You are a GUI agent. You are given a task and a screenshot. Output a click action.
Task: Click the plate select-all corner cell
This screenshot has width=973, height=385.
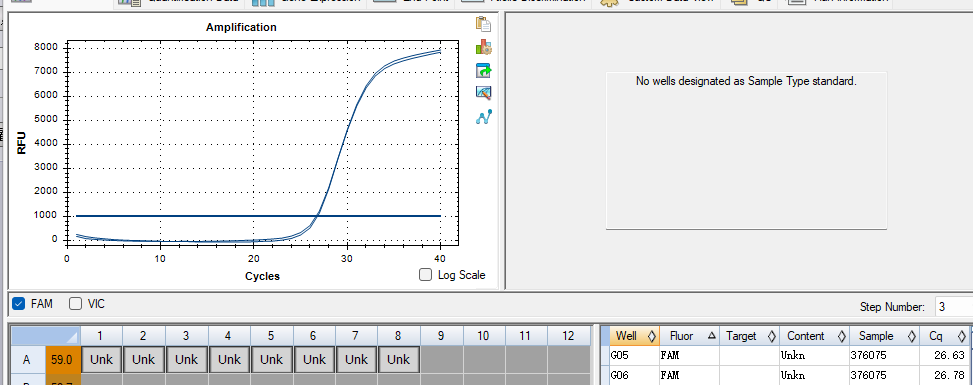(x=46, y=336)
